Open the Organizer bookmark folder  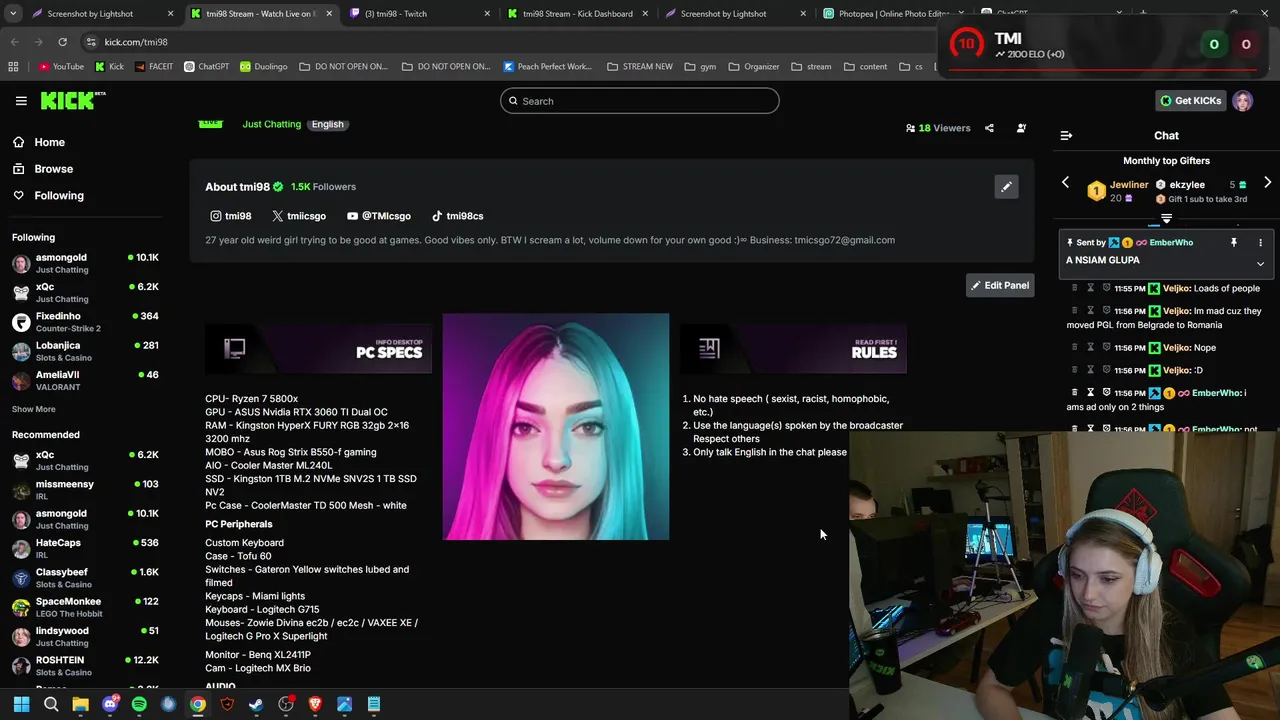753,67
